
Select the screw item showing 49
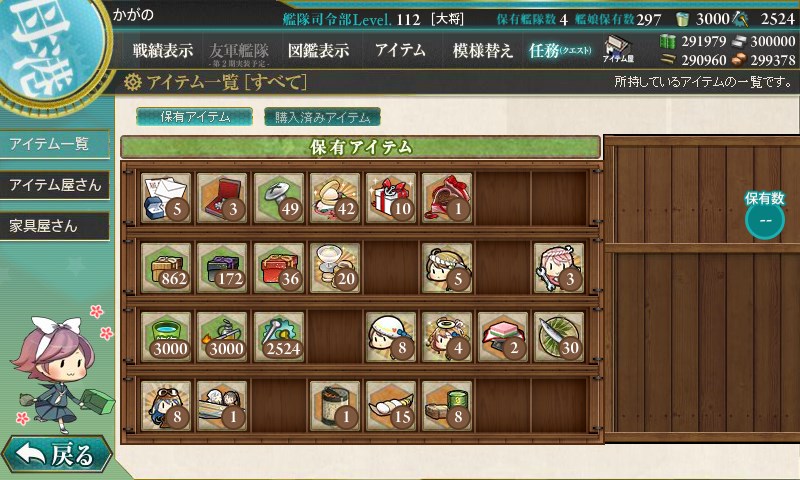click(279, 198)
